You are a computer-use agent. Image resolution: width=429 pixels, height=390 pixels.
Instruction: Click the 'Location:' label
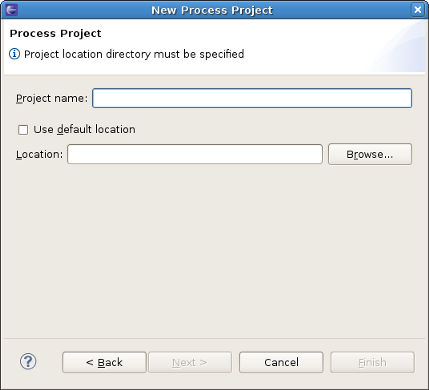tap(39, 154)
